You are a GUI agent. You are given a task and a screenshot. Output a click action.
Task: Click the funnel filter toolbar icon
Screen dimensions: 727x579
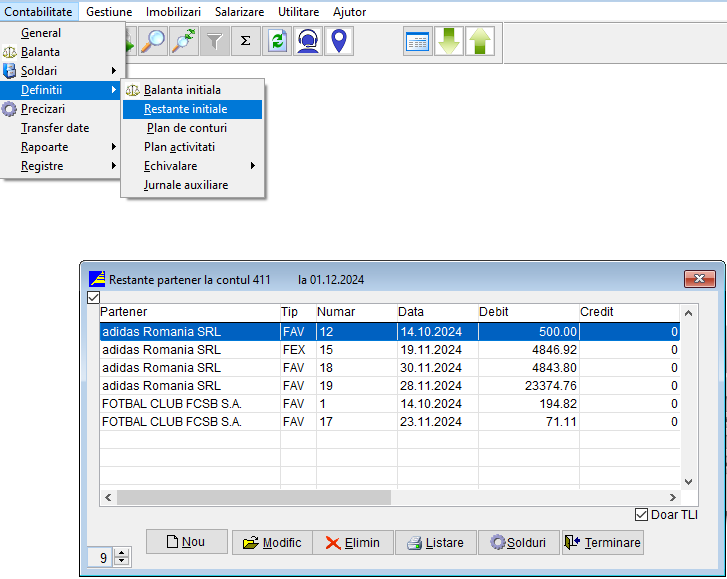click(x=215, y=41)
